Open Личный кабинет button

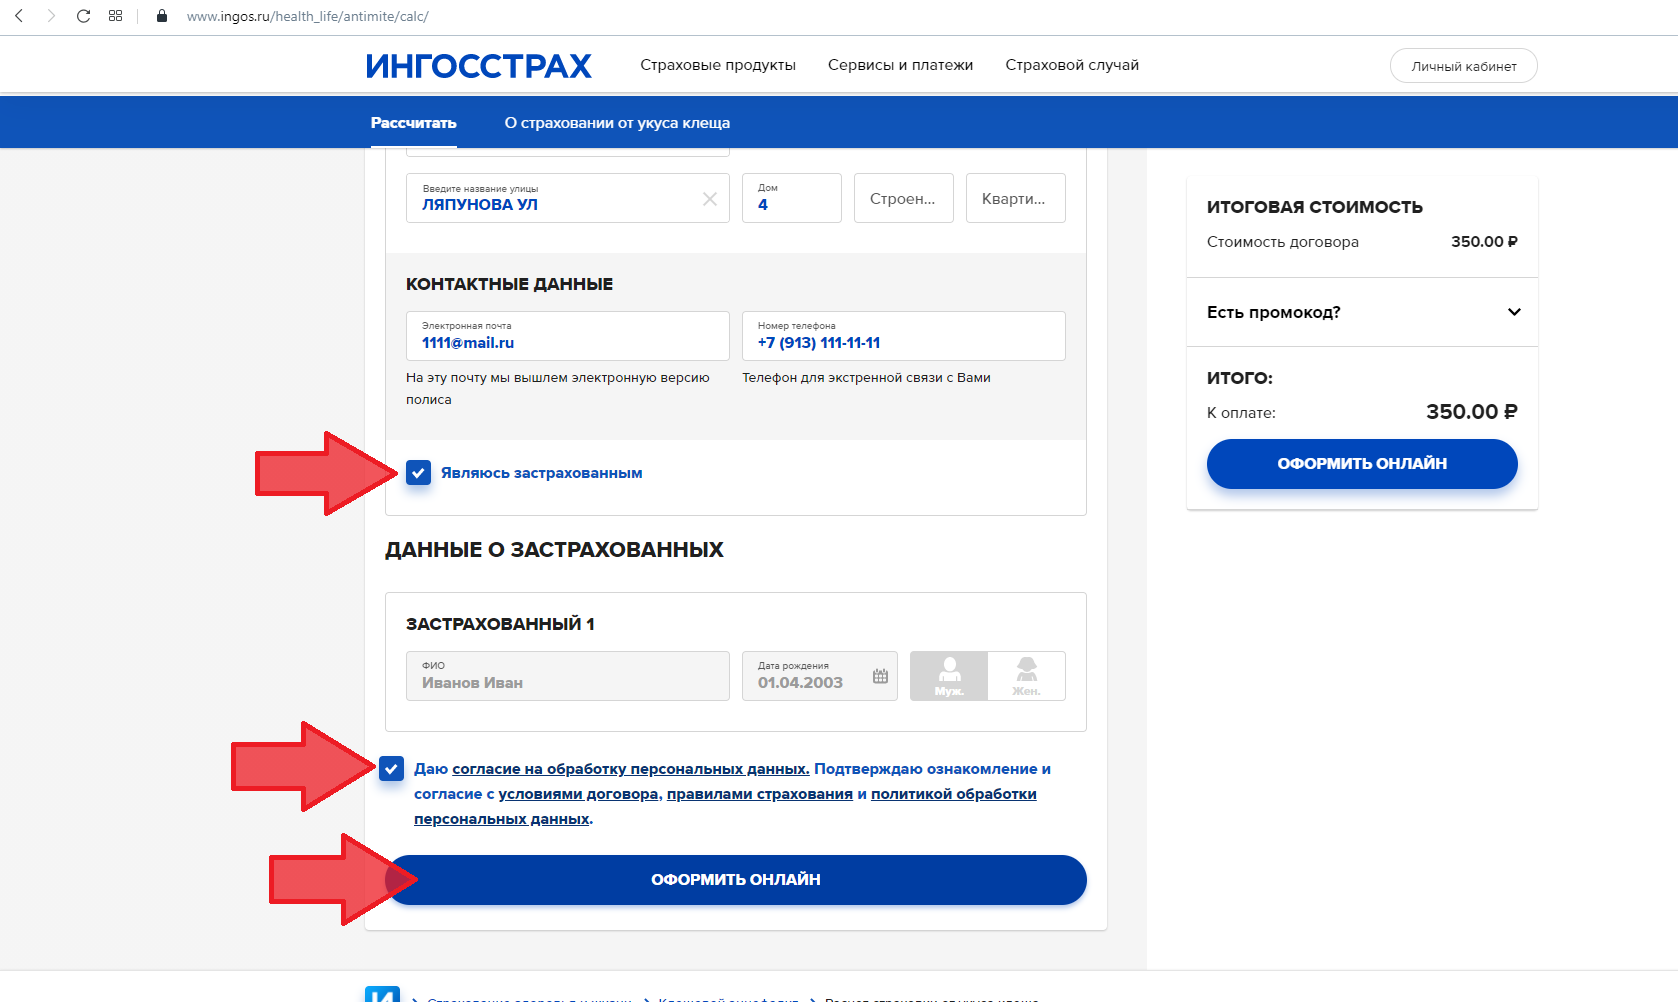1463,66
